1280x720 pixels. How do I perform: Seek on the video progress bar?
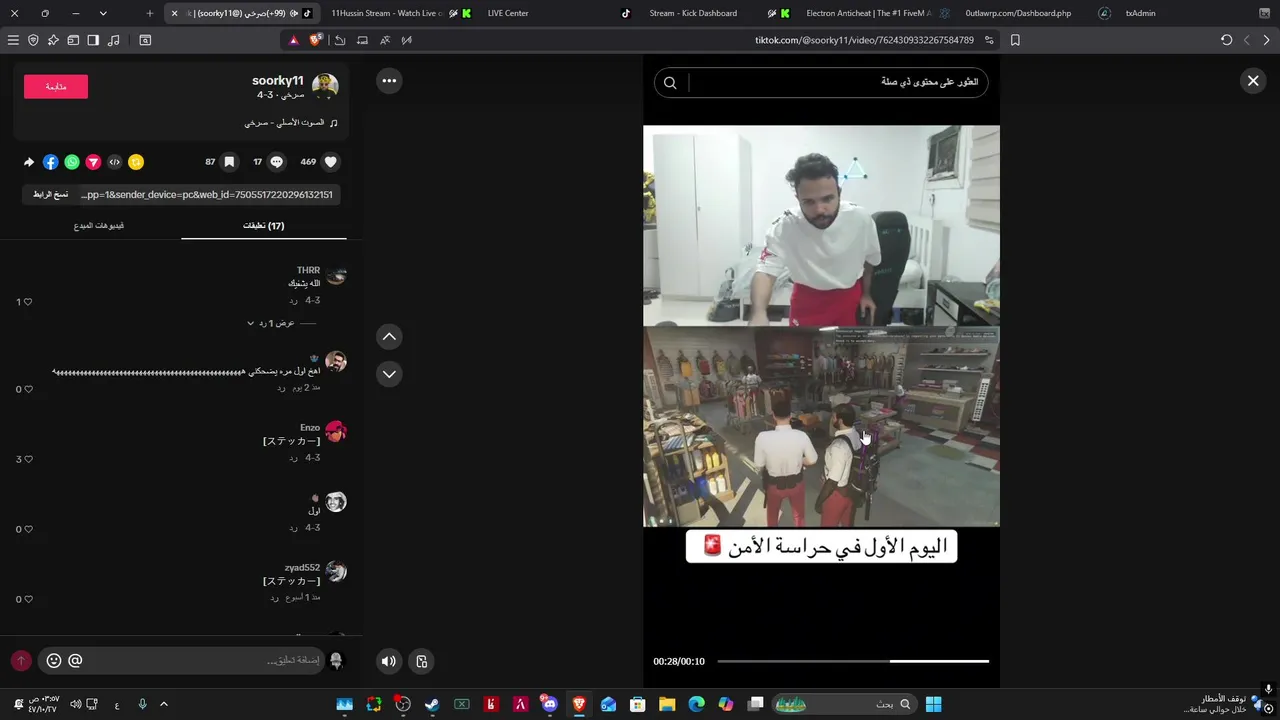pyautogui.click(x=853, y=661)
